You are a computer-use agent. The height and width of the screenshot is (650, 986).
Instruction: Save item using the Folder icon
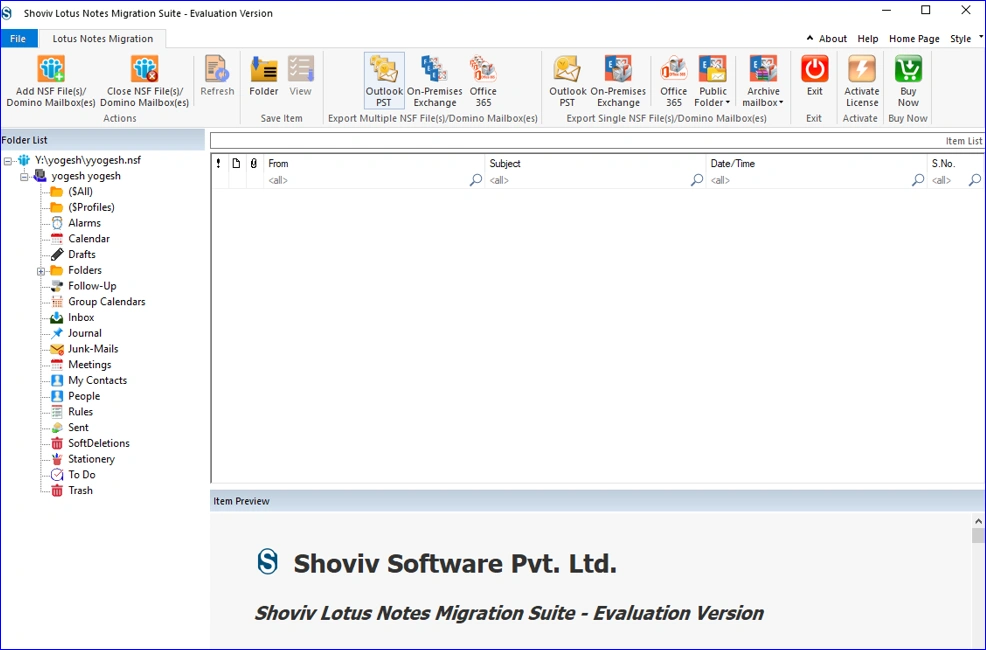pos(263,80)
